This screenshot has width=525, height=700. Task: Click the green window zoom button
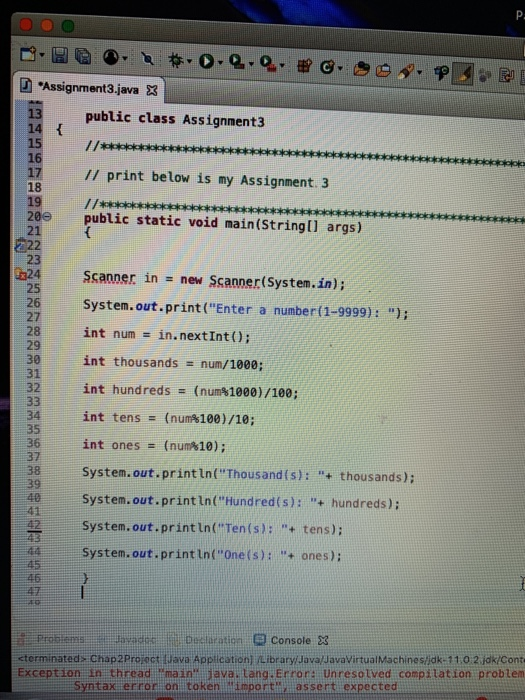tap(68, 26)
